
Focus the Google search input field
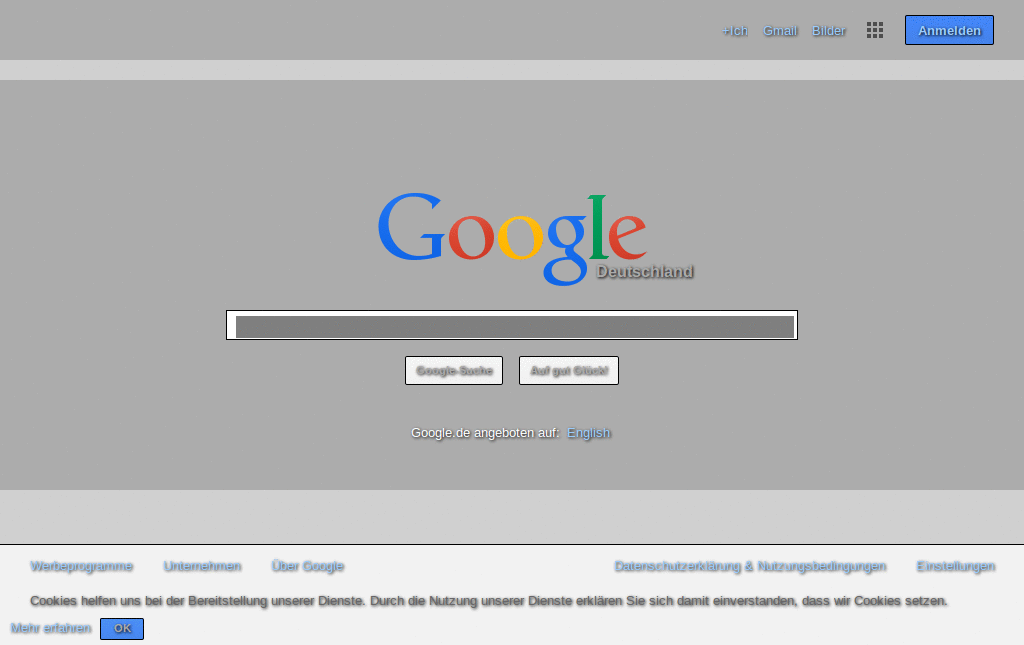[x=512, y=325]
